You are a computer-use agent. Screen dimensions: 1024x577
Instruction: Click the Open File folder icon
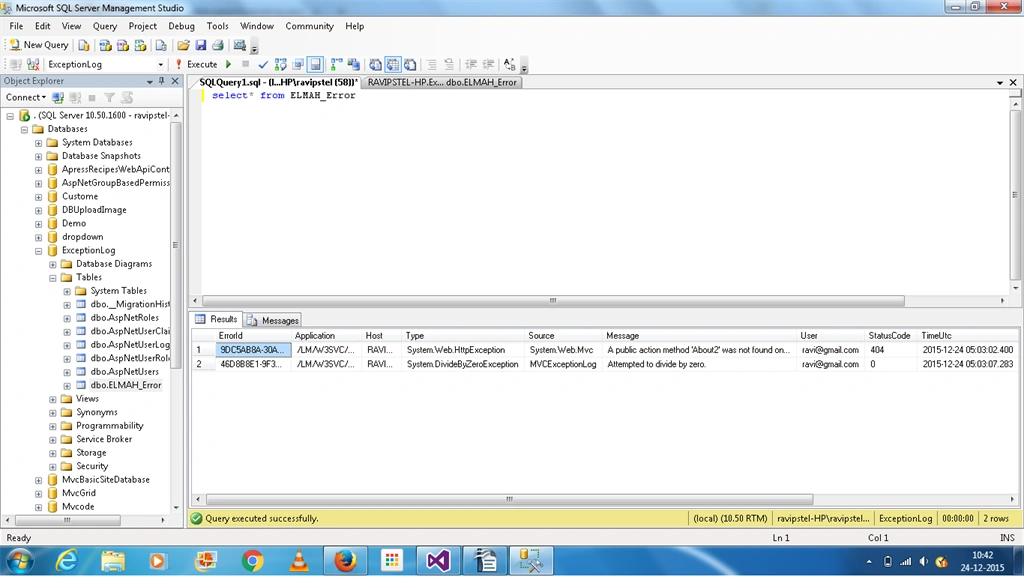tap(184, 45)
